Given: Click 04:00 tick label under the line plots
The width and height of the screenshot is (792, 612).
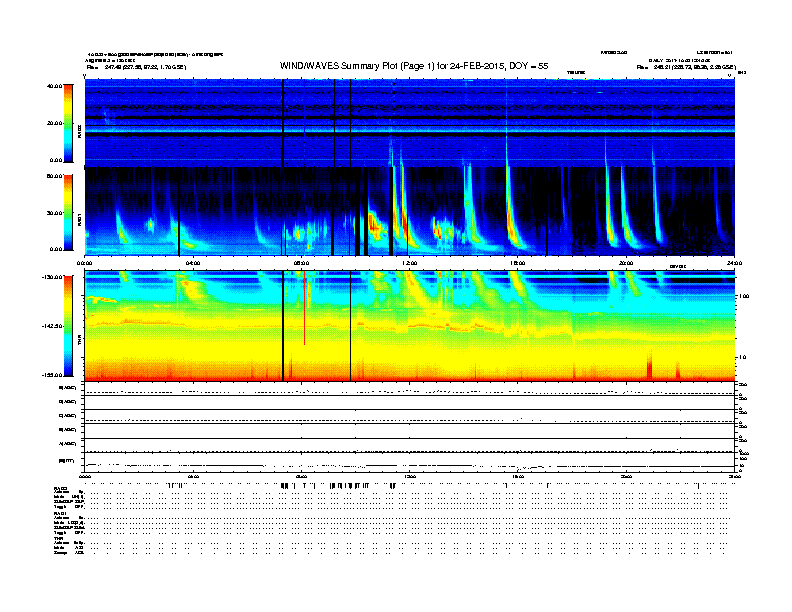Looking at the screenshot, I should point(193,476).
